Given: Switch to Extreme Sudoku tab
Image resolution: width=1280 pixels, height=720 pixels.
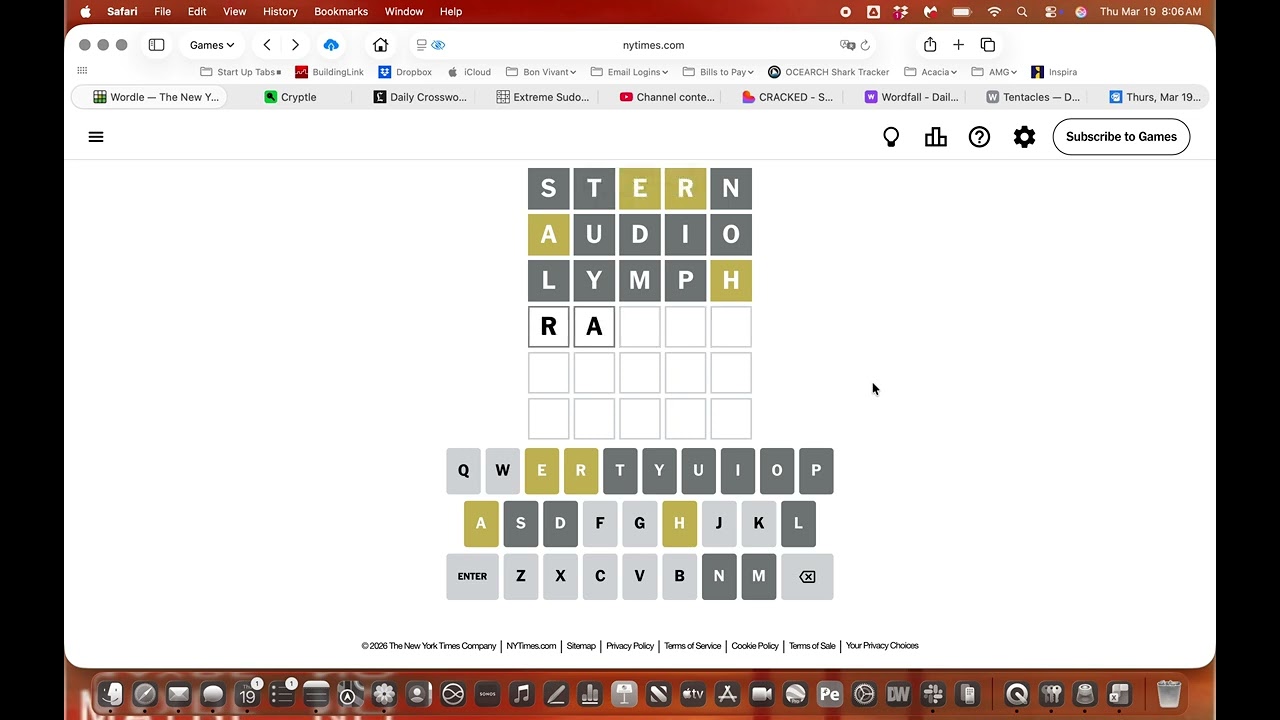Looking at the screenshot, I should click(x=543, y=97).
